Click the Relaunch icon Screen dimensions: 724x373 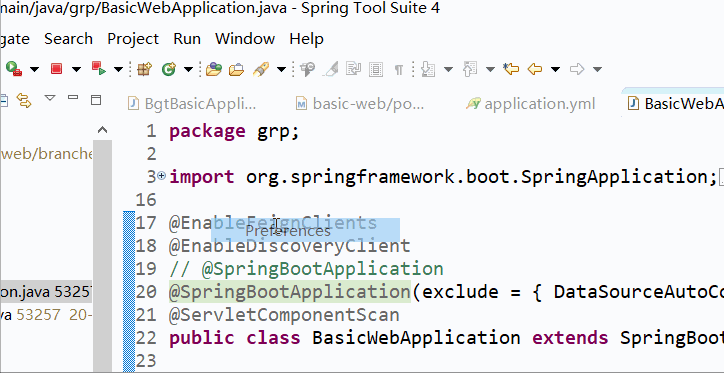99,69
